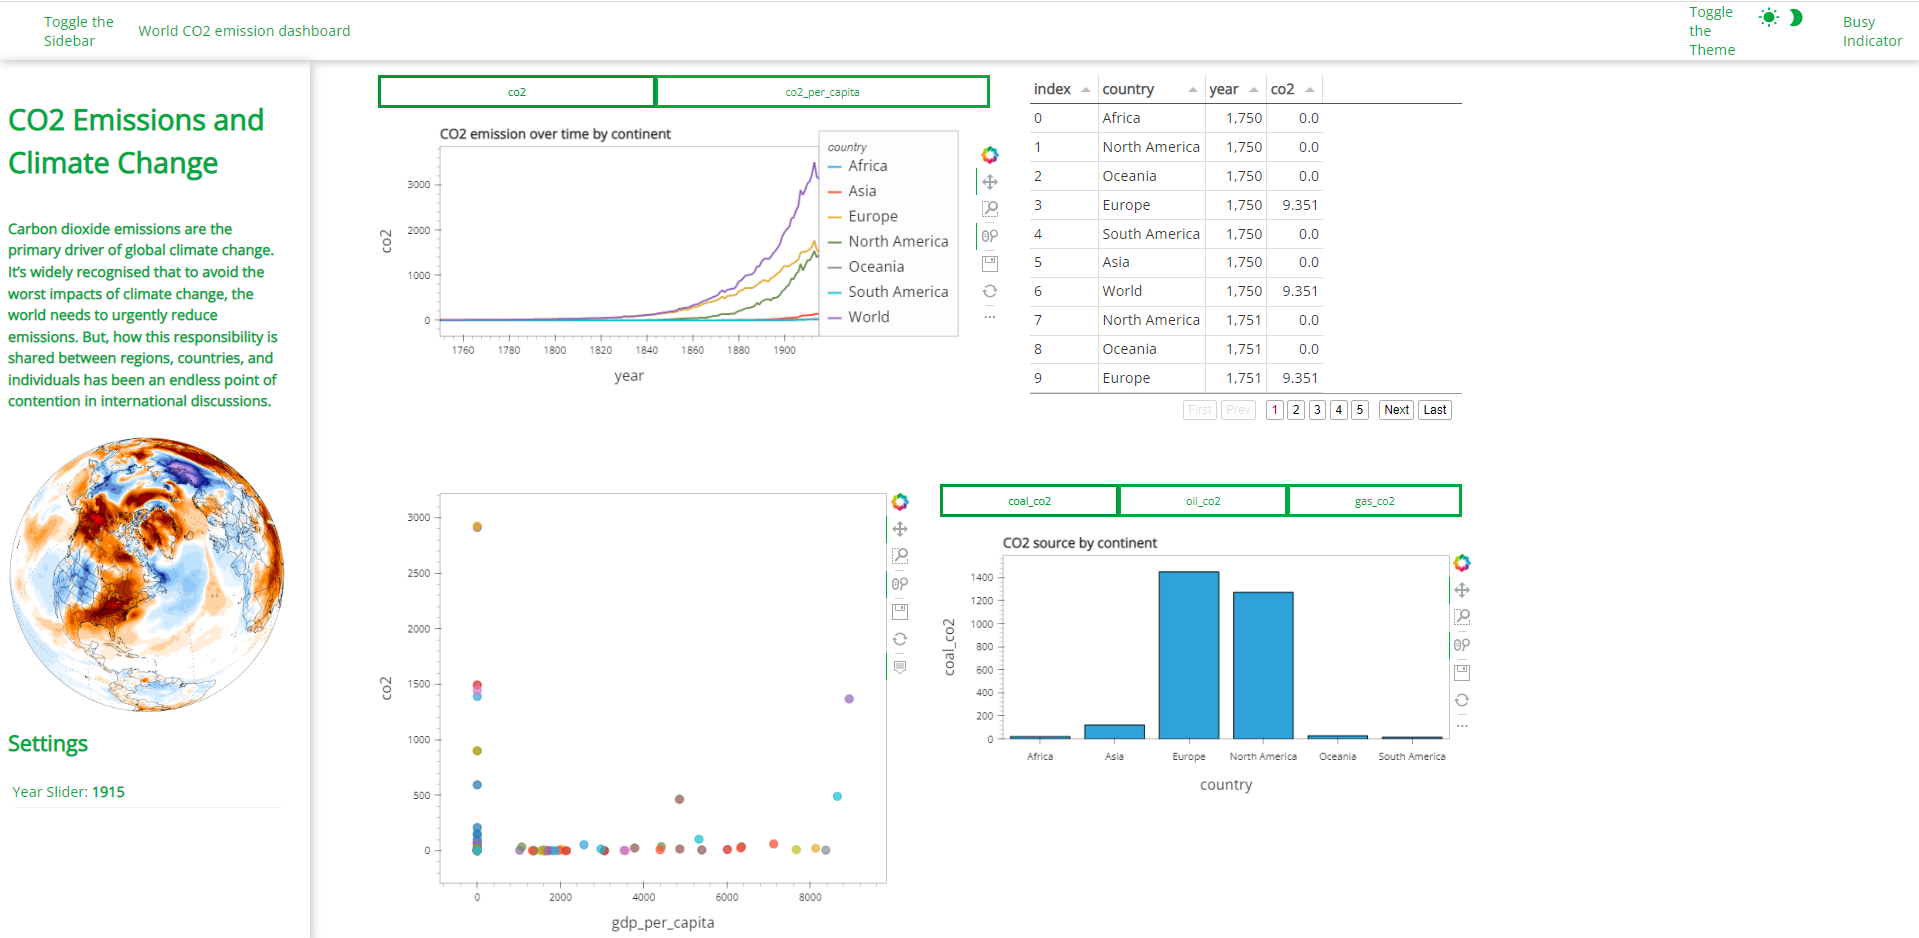The image size is (1919, 938).
Task: Sort the table by the country column
Action: click(1128, 89)
